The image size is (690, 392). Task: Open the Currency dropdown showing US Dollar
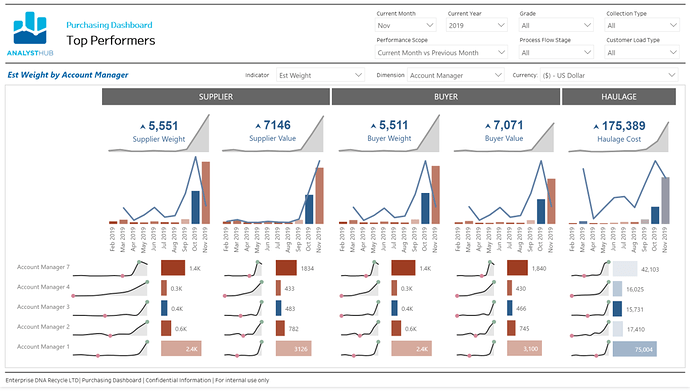click(x=609, y=75)
